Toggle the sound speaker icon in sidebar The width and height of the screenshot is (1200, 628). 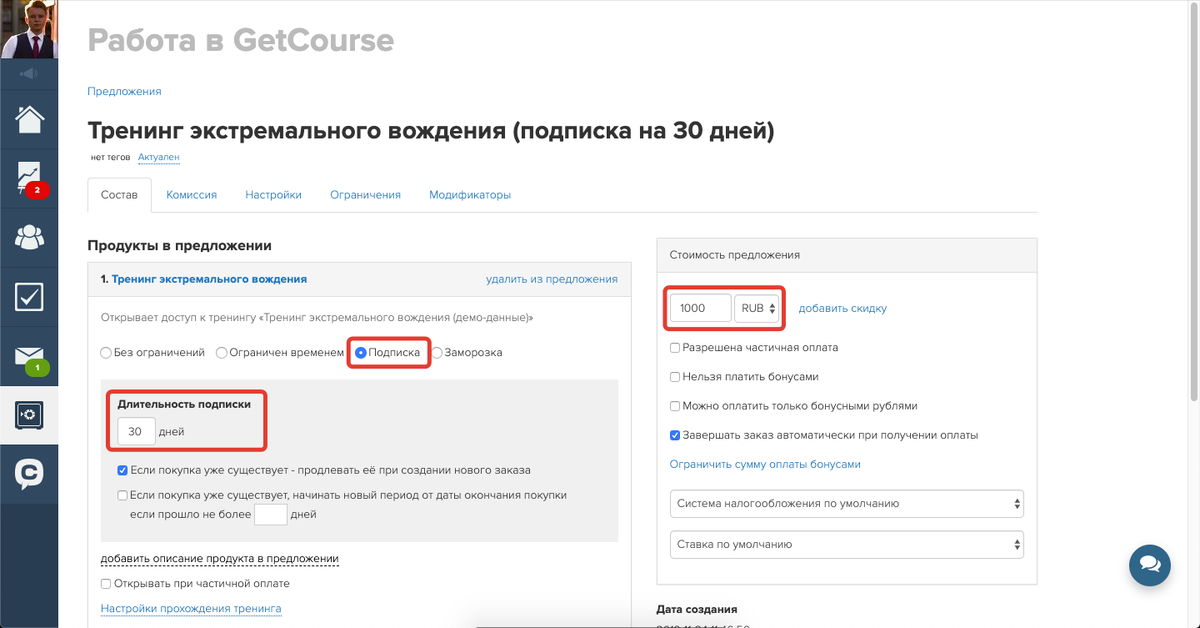29,73
